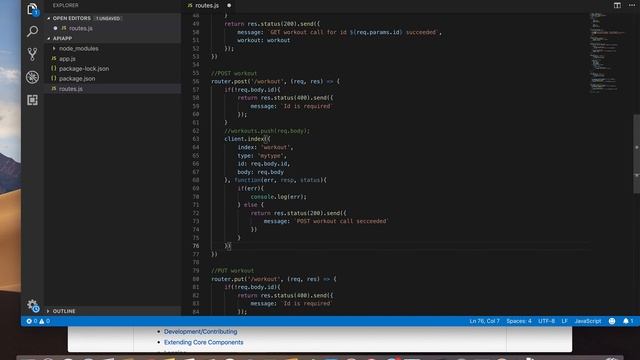640x360 pixels.
Task: Open the Extensions view icon
Action: (x=32, y=100)
